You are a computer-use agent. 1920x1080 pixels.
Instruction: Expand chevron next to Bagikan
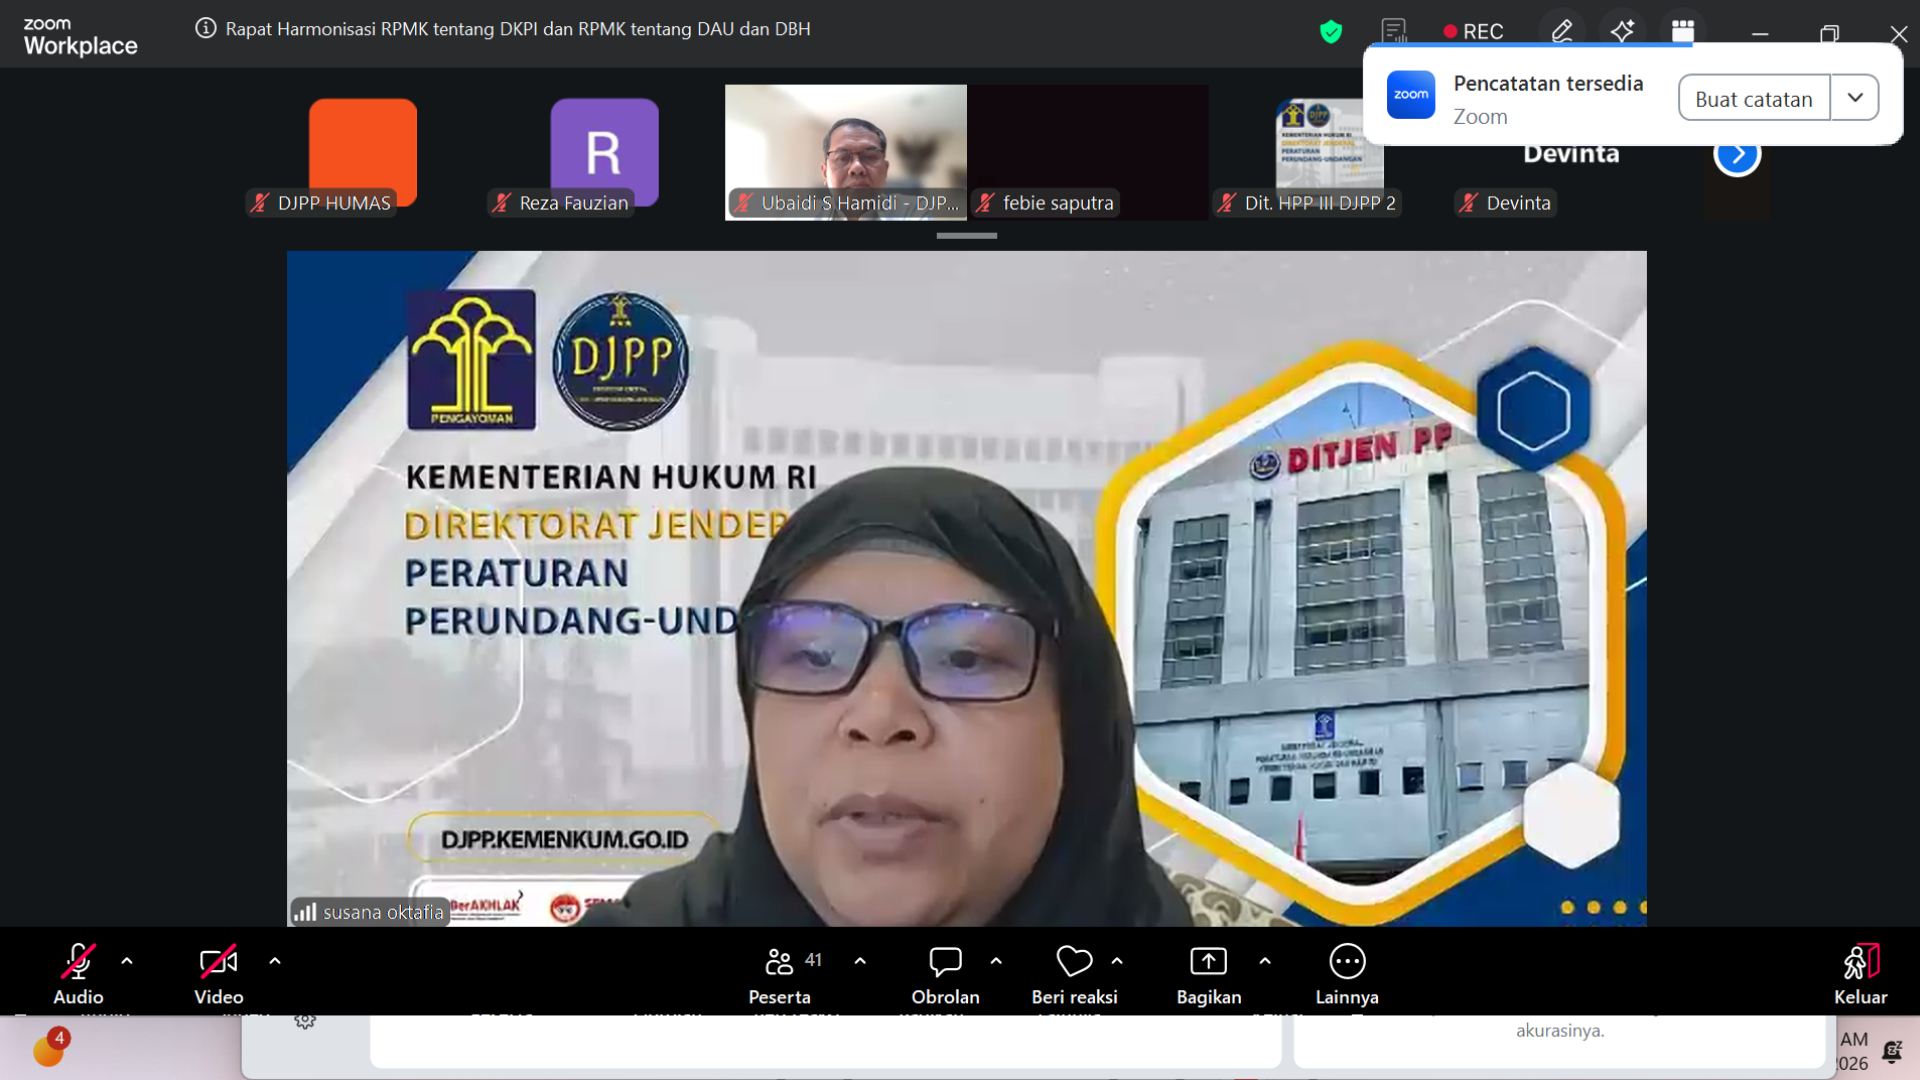pyautogui.click(x=1265, y=961)
